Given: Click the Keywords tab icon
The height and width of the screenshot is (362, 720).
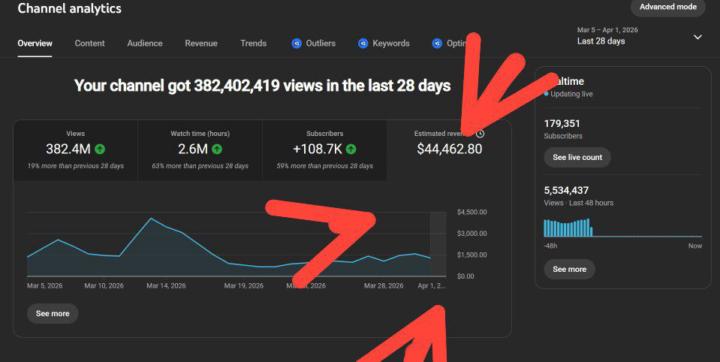Looking at the screenshot, I should pyautogui.click(x=363, y=43).
